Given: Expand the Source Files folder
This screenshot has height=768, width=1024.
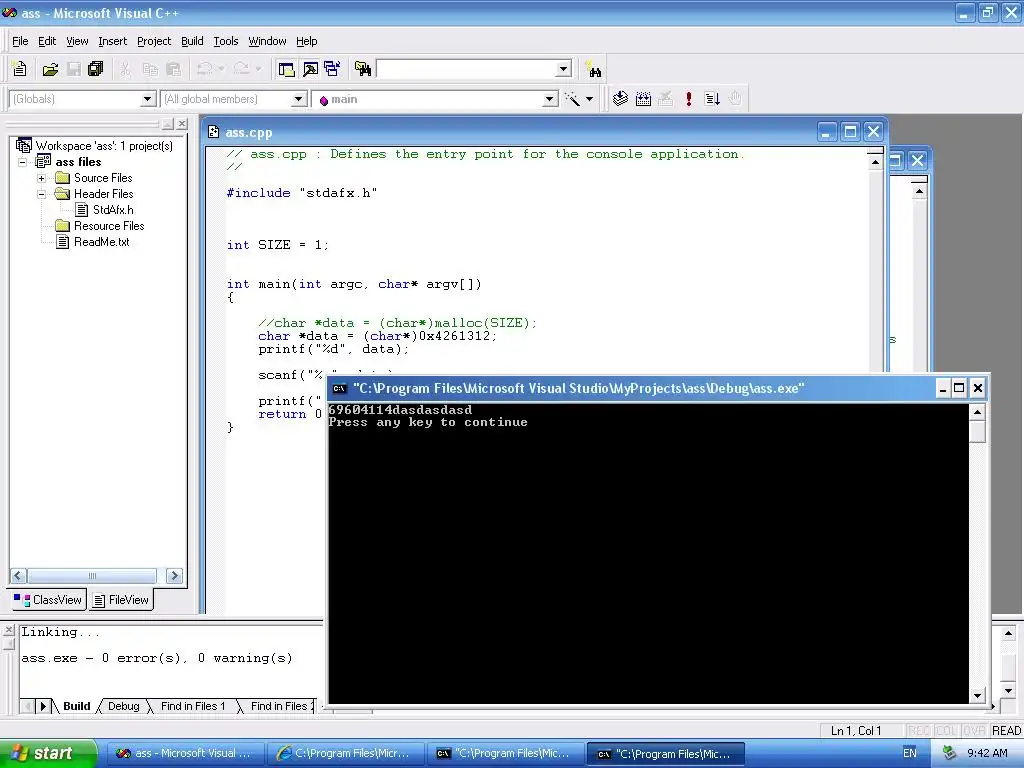Looking at the screenshot, I should tap(41, 178).
